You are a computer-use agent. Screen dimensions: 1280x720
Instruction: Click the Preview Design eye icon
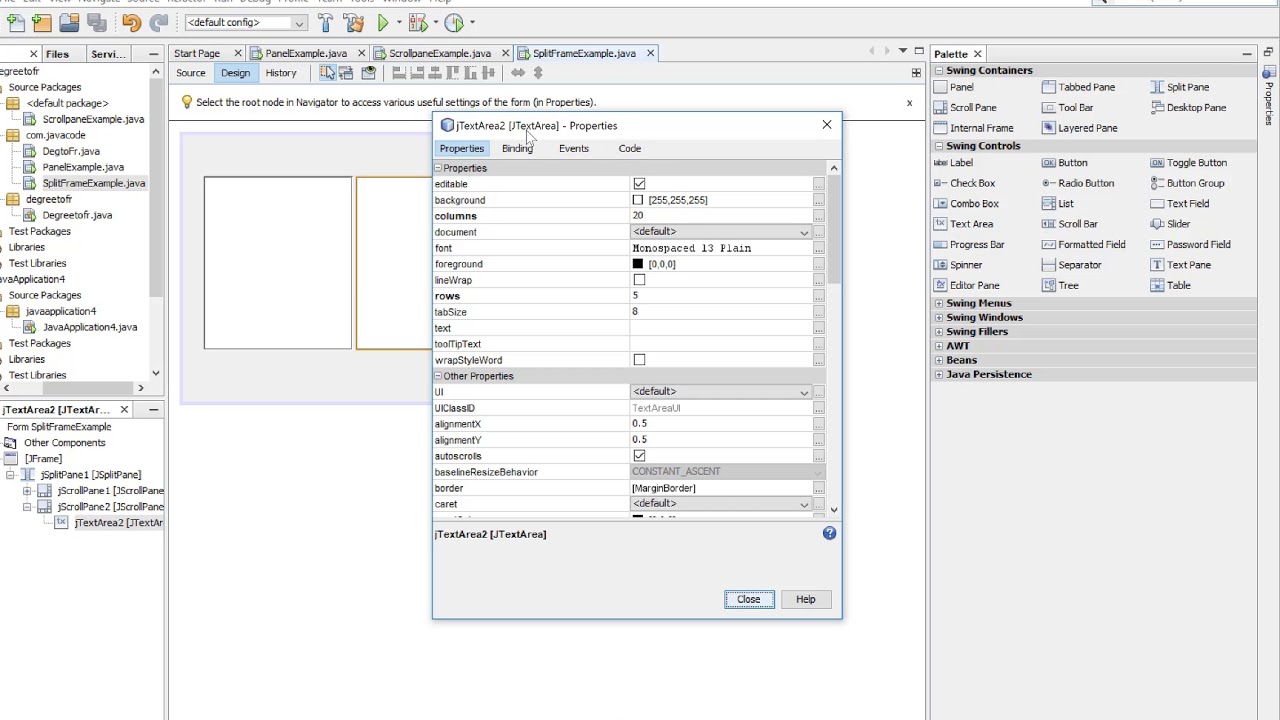pos(368,73)
